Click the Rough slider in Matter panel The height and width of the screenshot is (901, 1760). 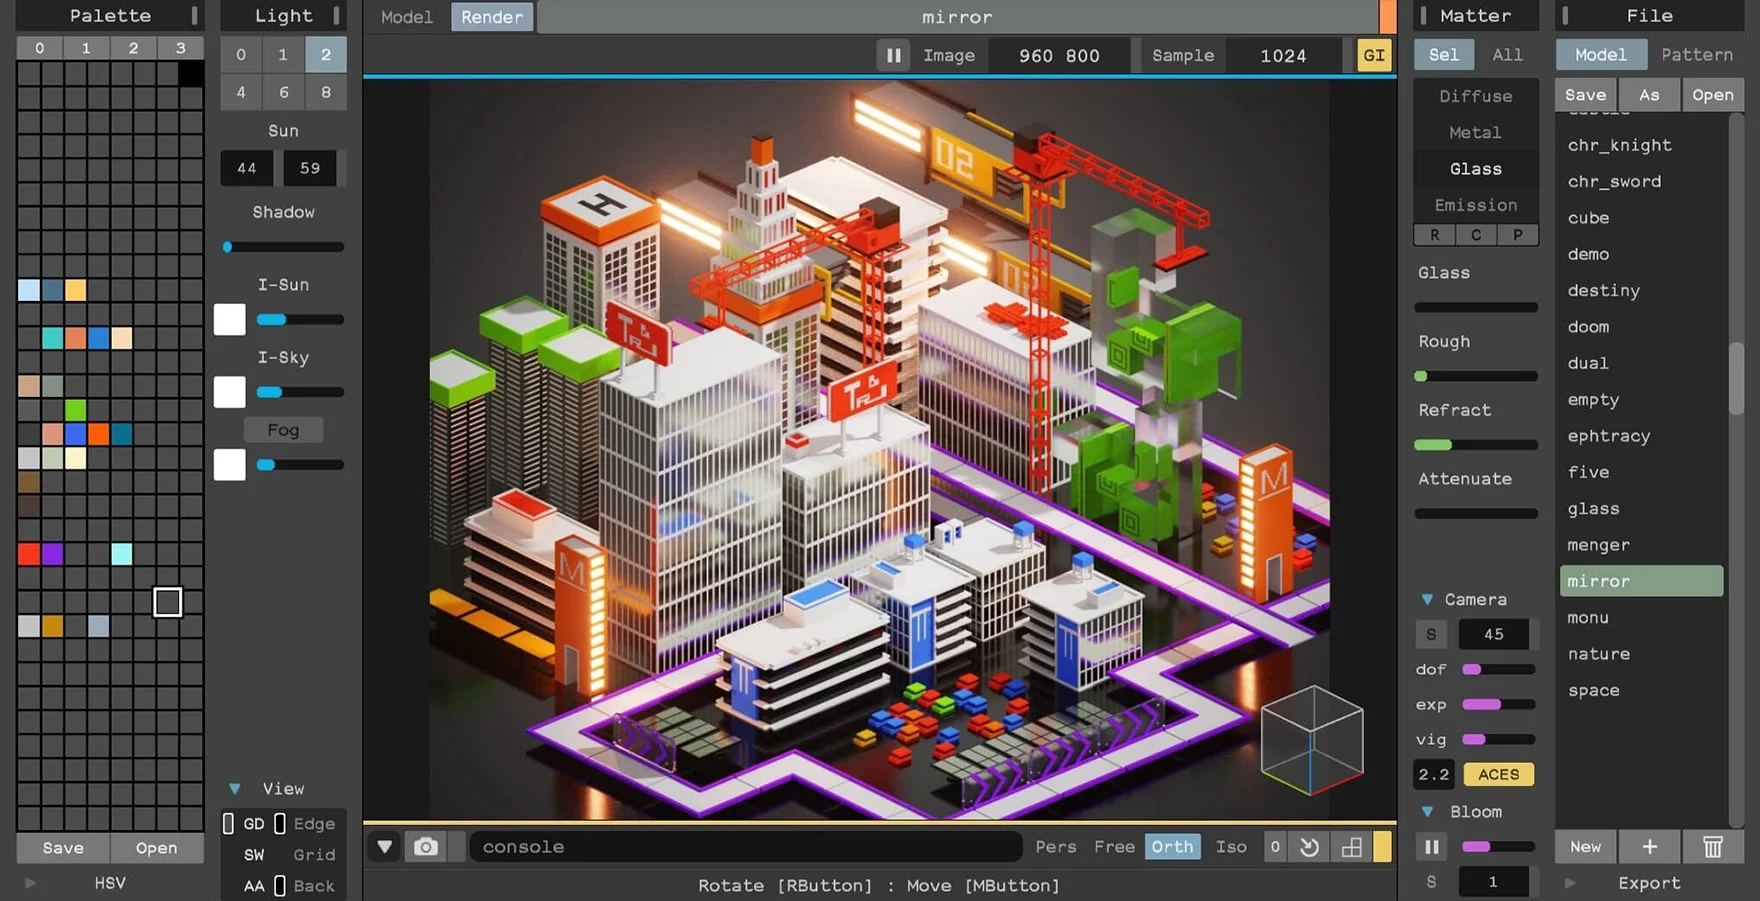click(x=1475, y=377)
